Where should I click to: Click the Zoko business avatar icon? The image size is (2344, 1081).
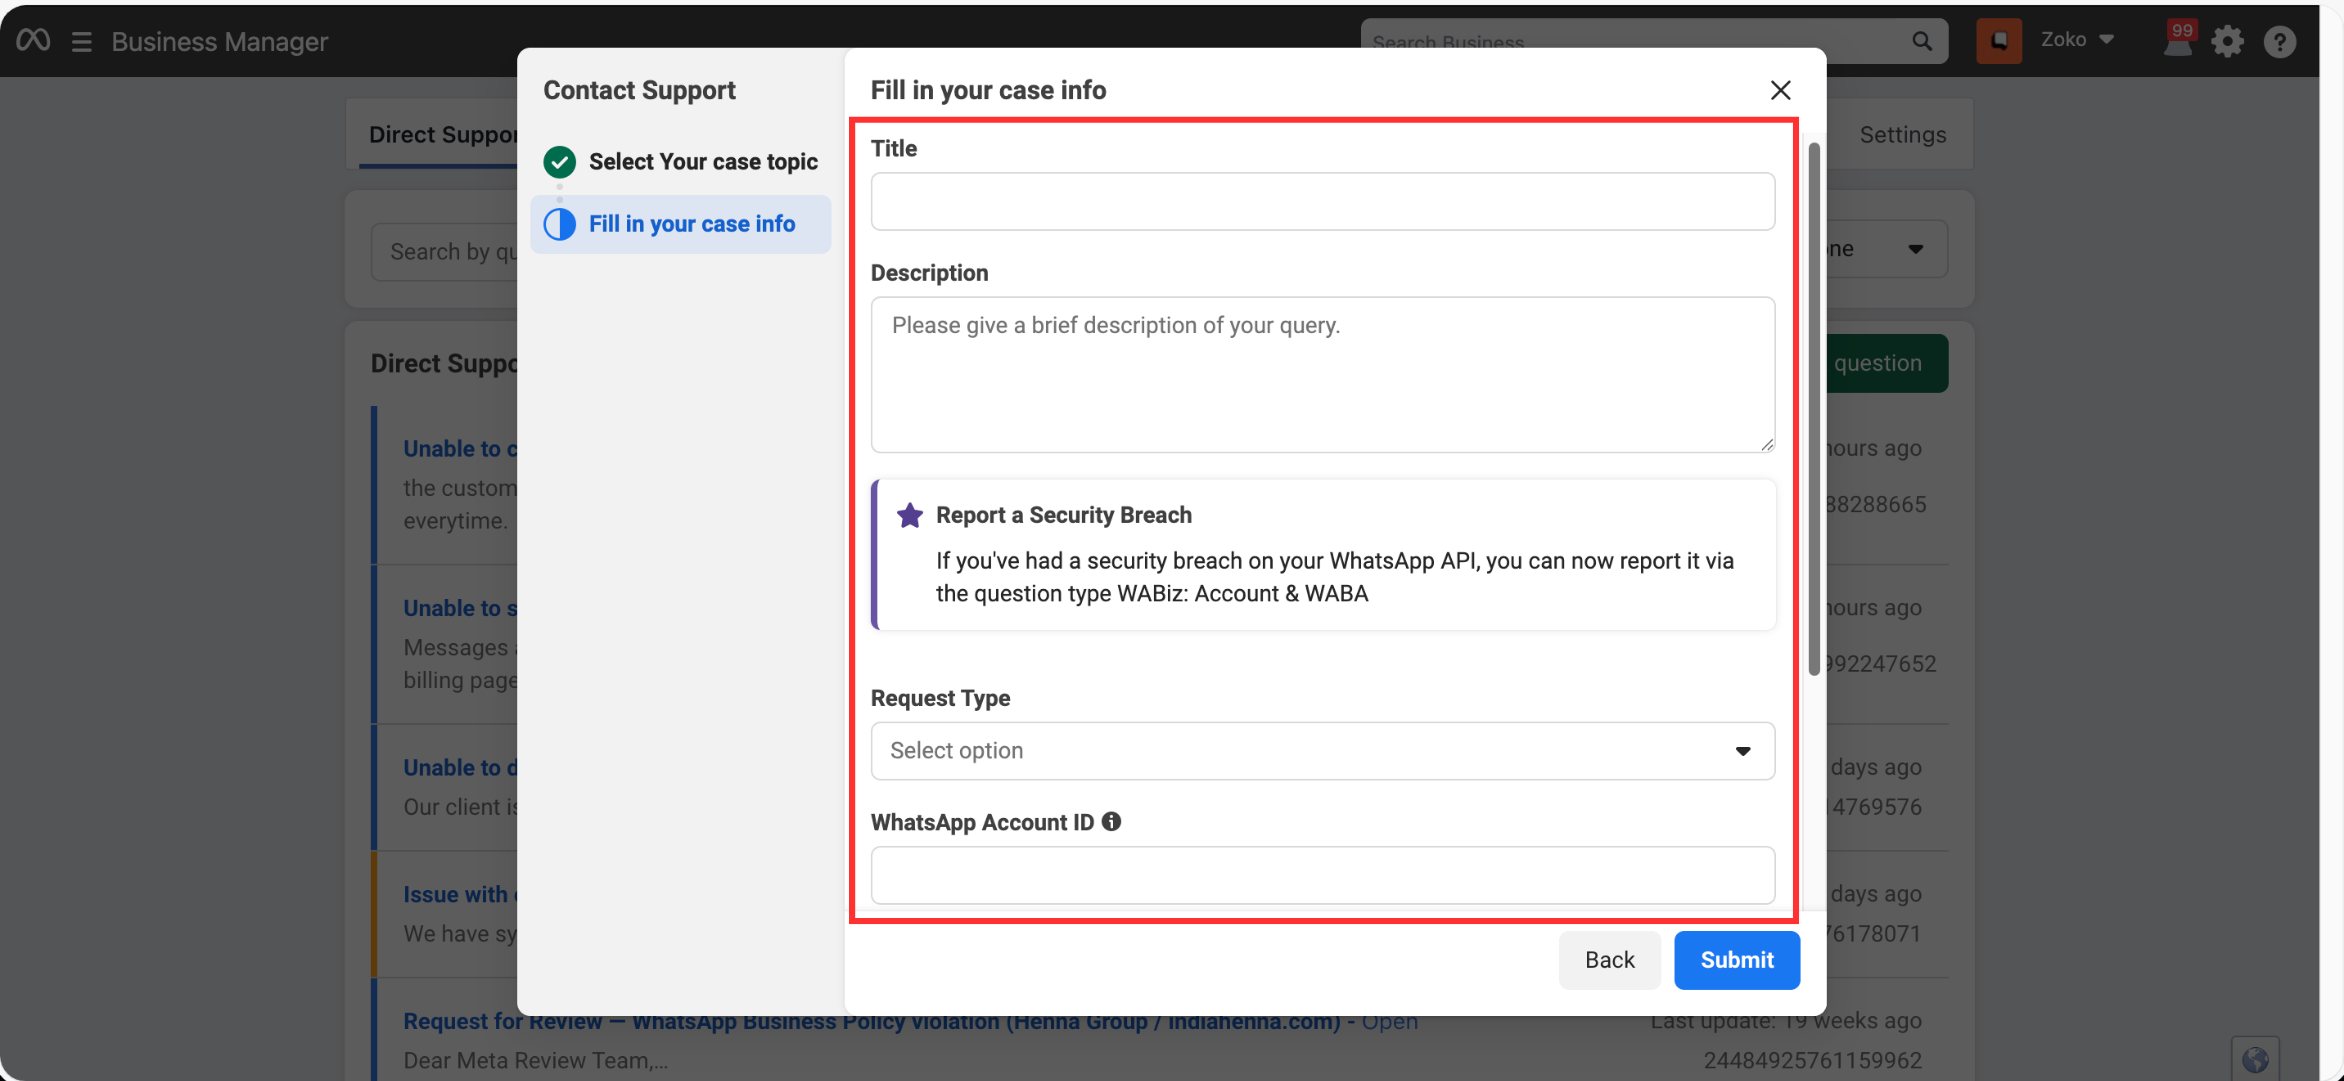tap(1998, 41)
